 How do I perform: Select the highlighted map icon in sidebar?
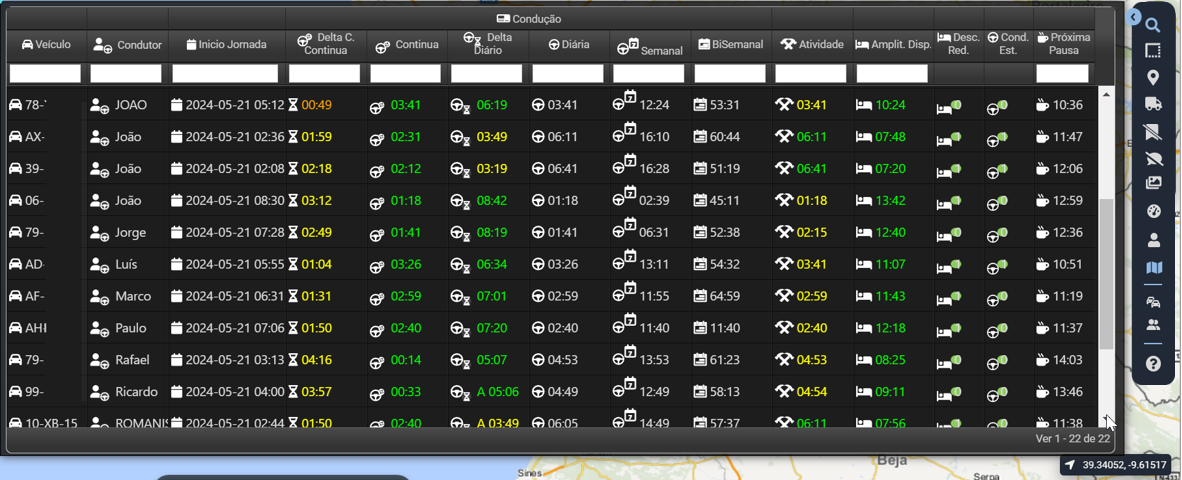1153,268
